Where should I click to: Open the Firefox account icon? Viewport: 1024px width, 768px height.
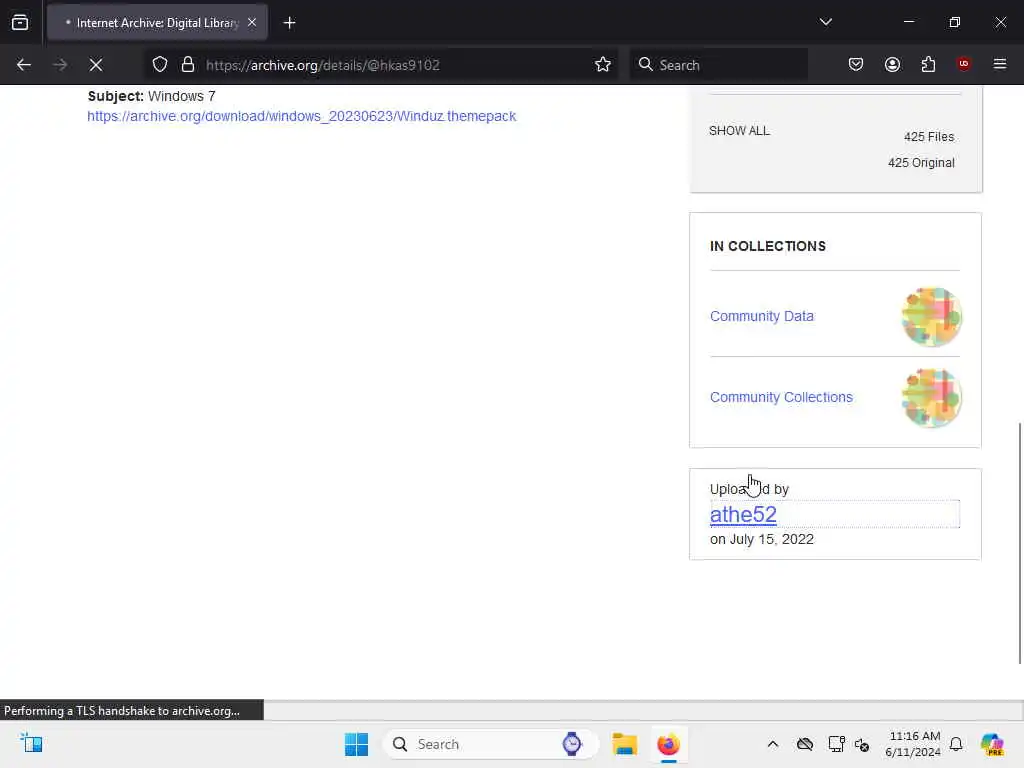[892, 65]
